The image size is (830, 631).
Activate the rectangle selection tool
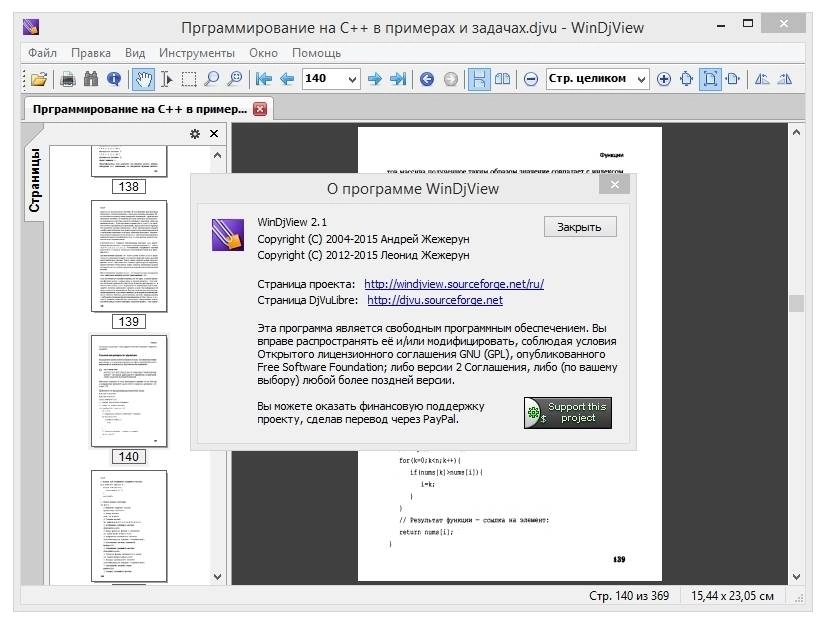(189, 79)
